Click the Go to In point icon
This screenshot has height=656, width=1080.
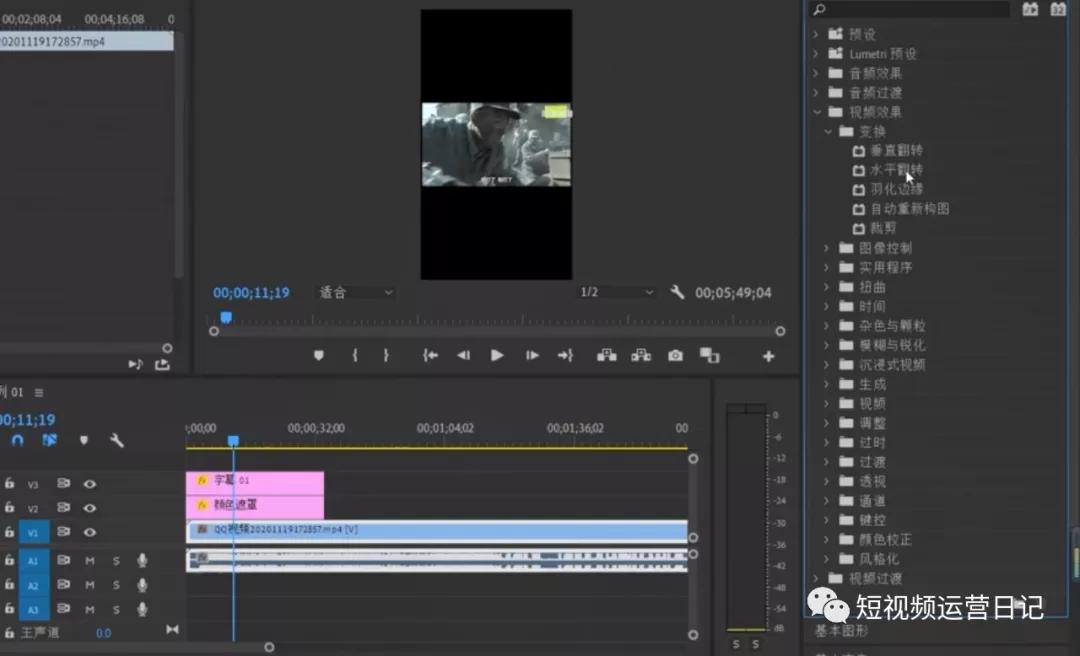click(x=430, y=355)
